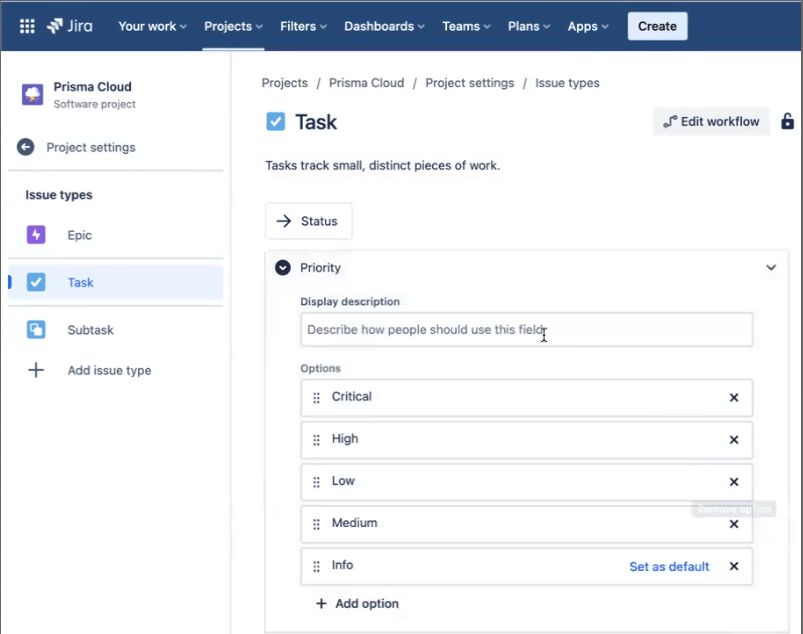Select Subtask in issue types list

click(x=90, y=330)
